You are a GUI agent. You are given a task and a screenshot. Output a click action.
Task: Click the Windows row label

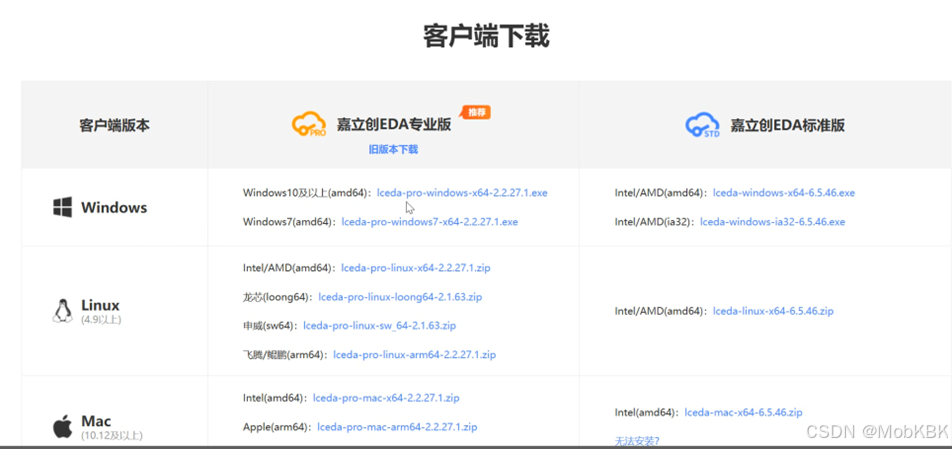pyautogui.click(x=114, y=208)
